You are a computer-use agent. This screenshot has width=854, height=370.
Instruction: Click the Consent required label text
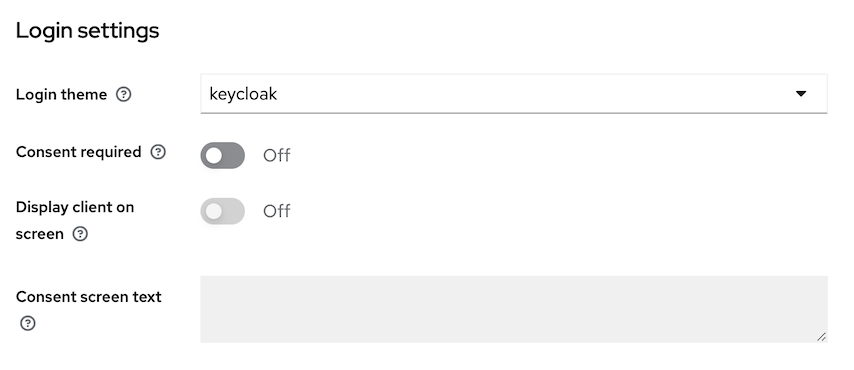(x=78, y=152)
